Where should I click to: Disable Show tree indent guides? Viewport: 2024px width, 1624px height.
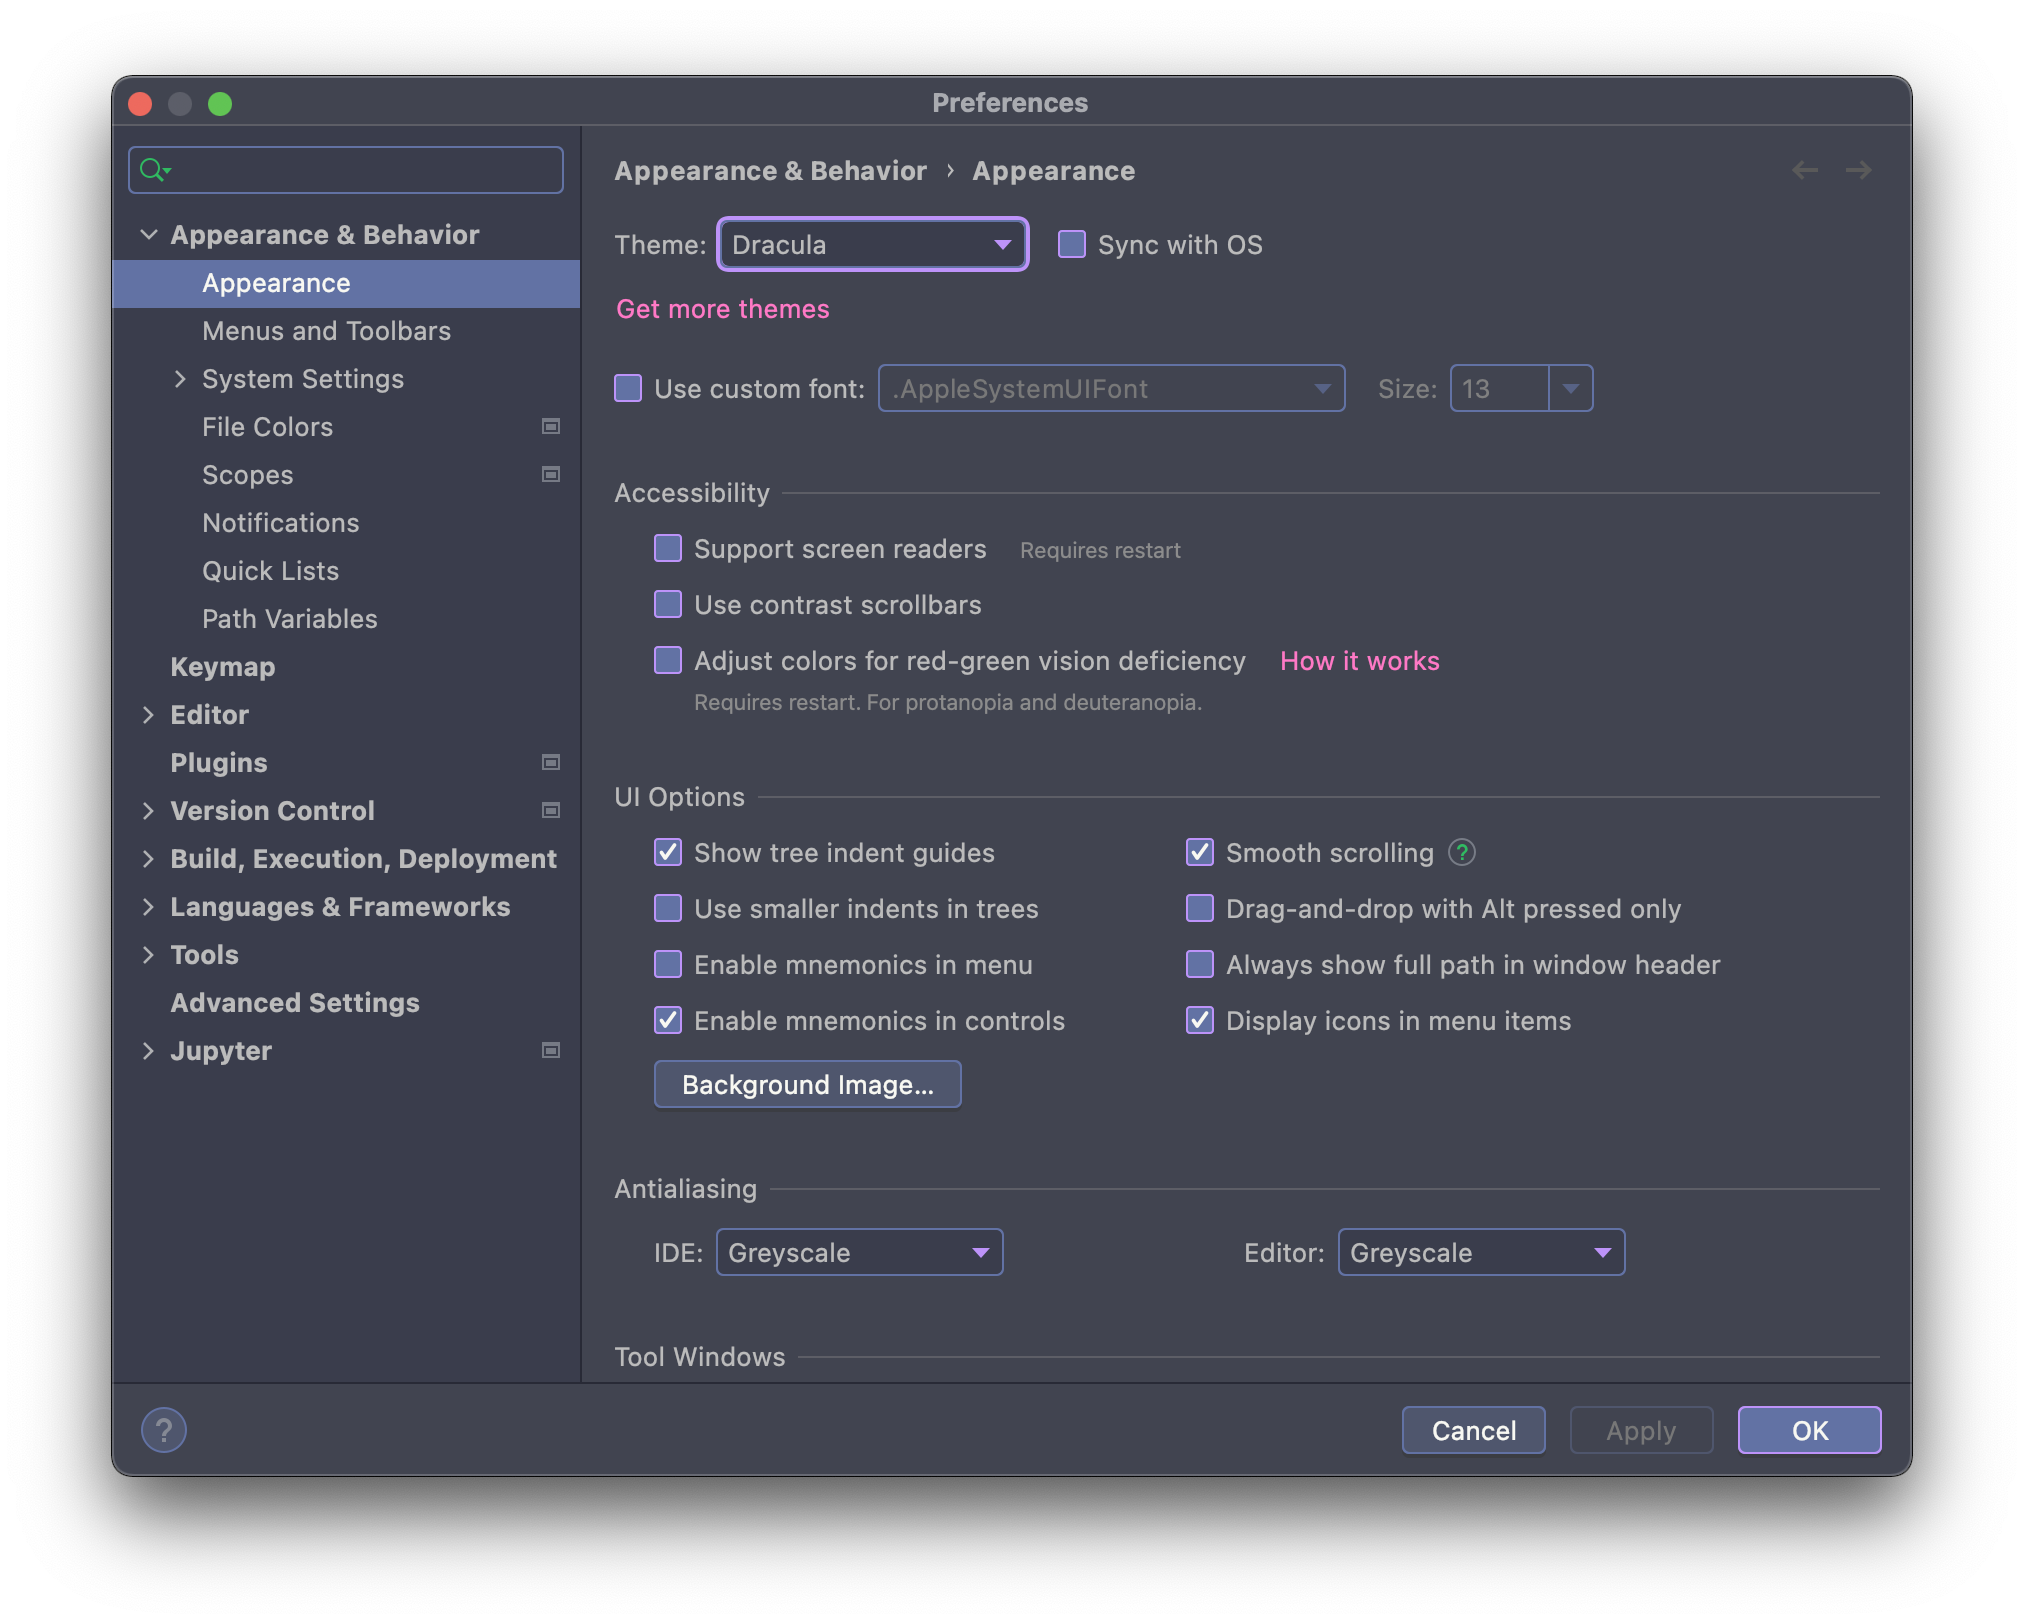point(668,853)
